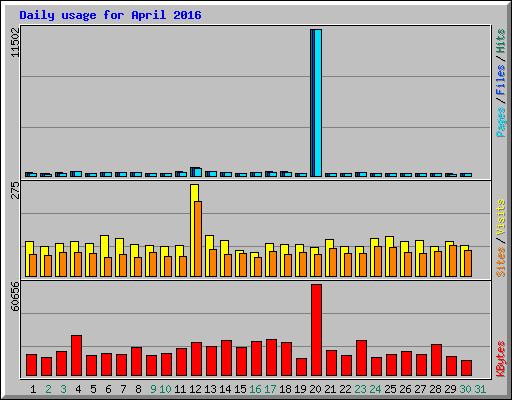This screenshot has height=400, width=512.
Task: Click day label 21 on the x-axis
Action: click(330, 389)
